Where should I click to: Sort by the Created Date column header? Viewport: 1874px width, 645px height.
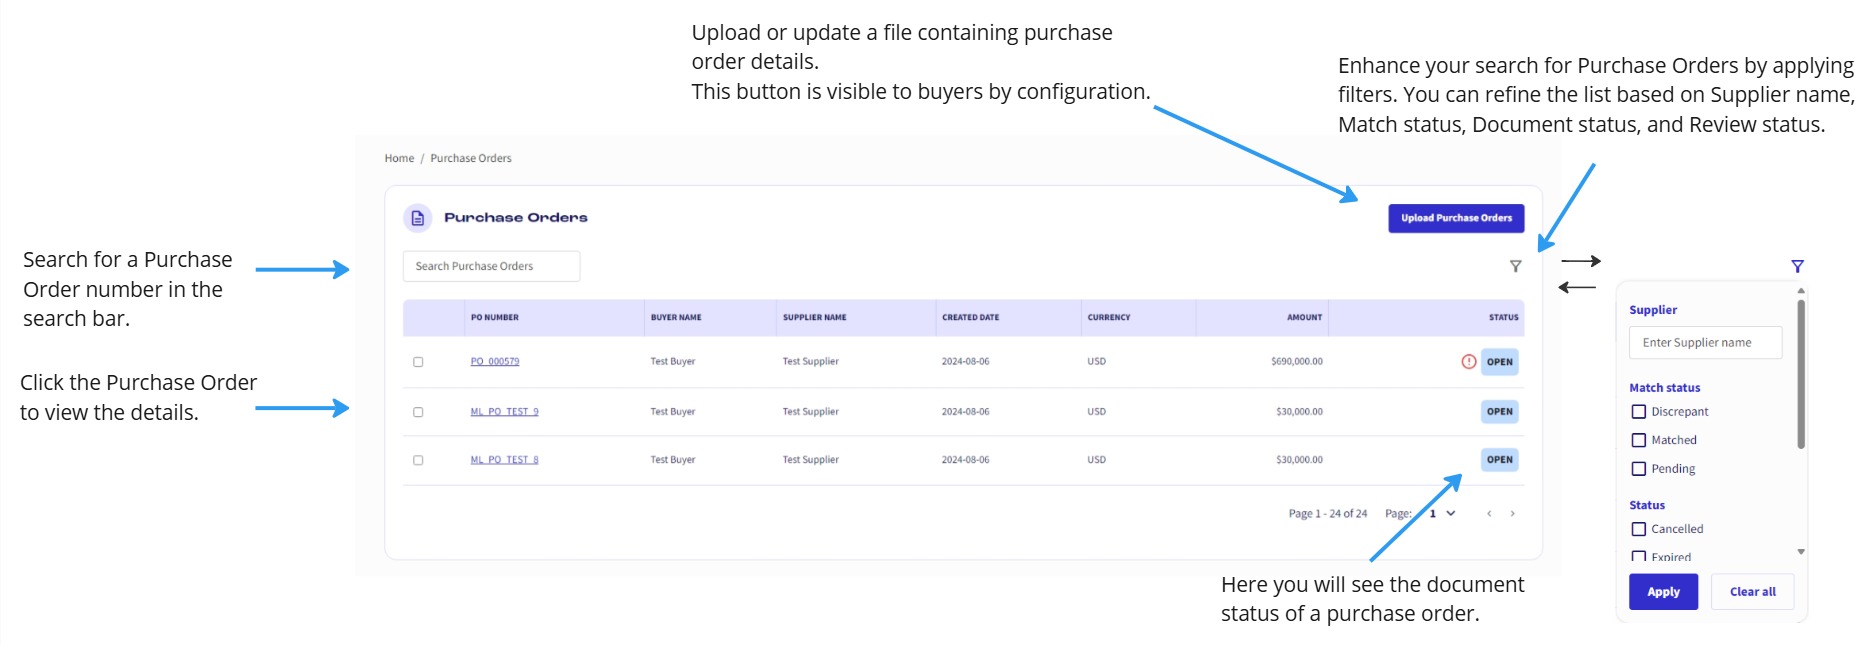click(970, 318)
